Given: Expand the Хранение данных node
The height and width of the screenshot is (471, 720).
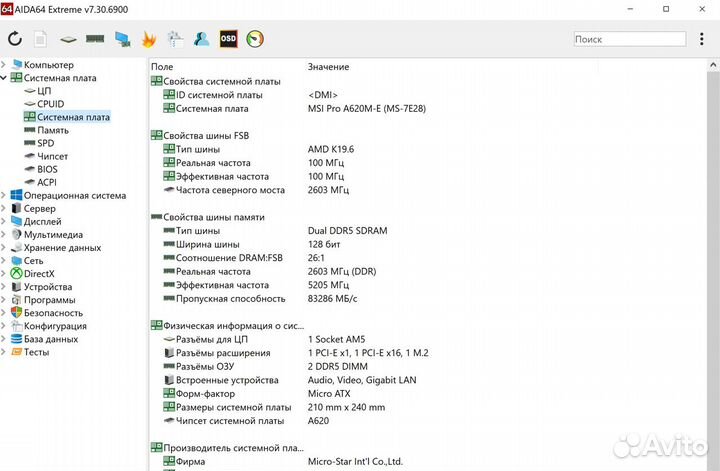Looking at the screenshot, I should click(4, 247).
